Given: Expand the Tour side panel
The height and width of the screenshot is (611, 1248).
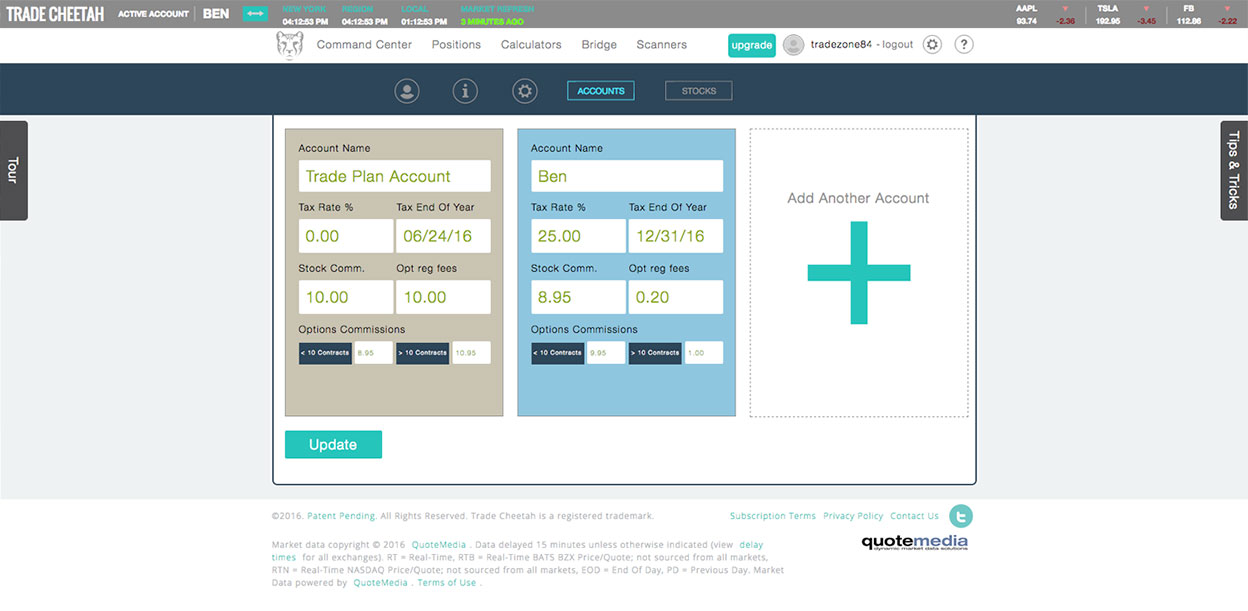Looking at the screenshot, I should tap(13, 170).
